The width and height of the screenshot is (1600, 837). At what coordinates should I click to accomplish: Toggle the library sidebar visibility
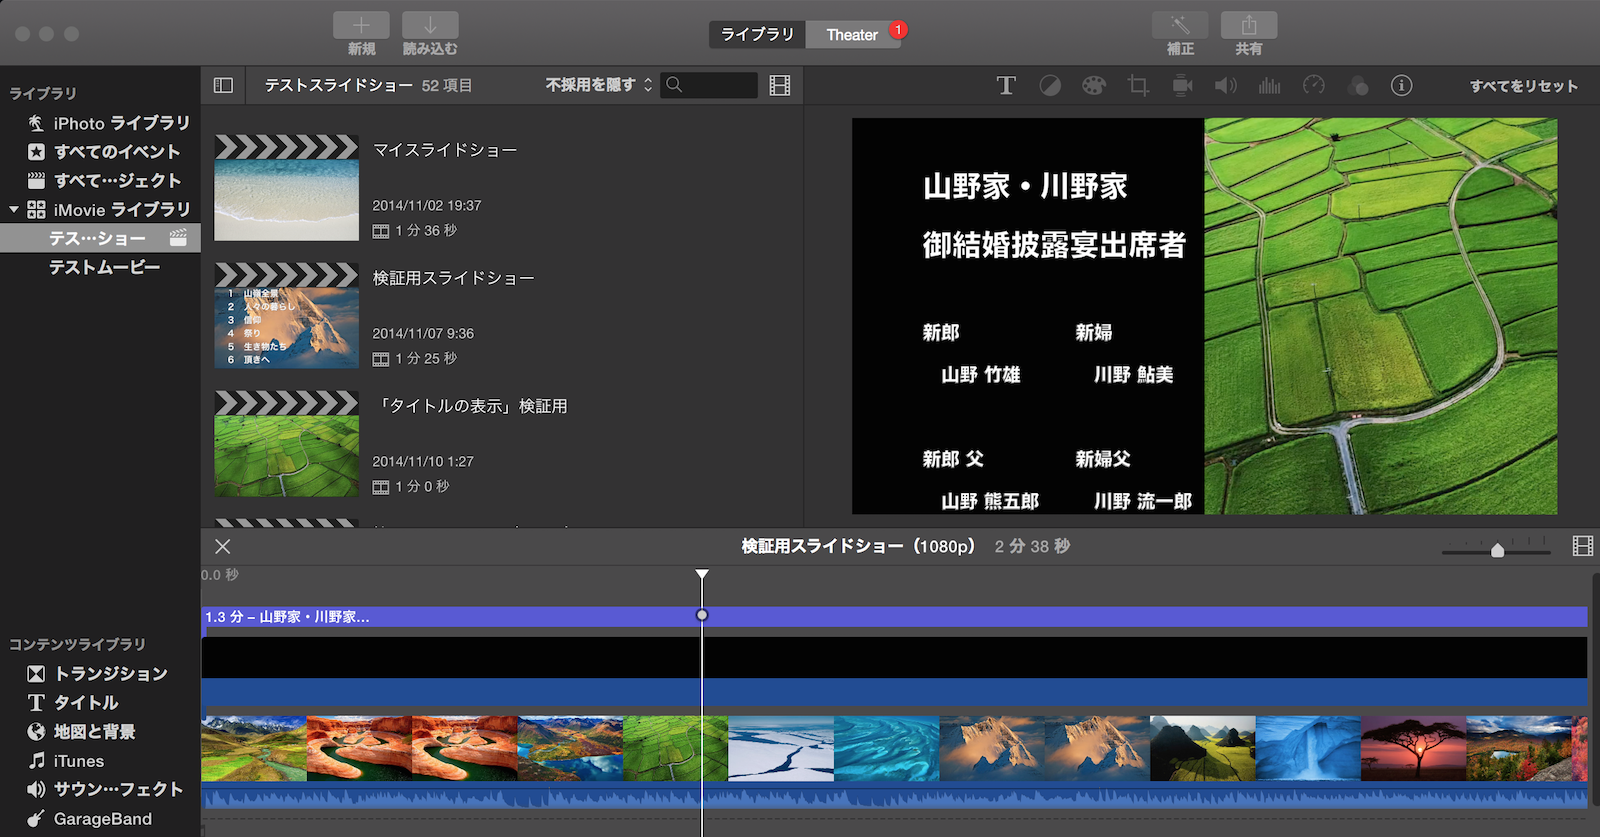[223, 86]
